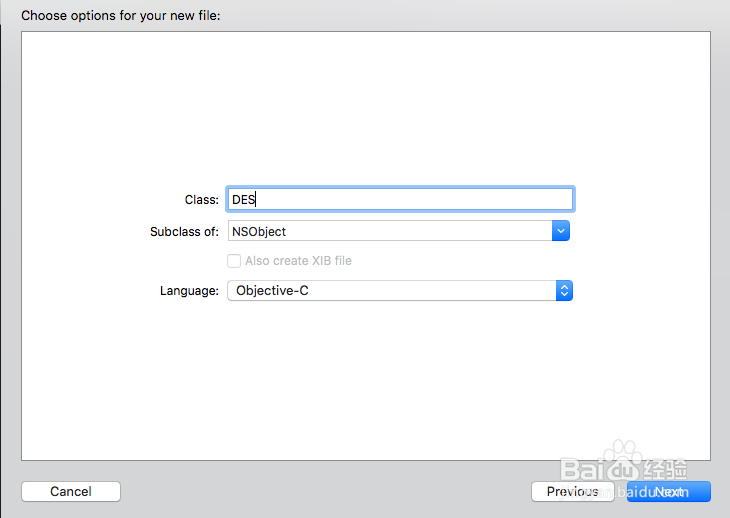Click the Subclass of: label
The image size is (730, 518).
184,232
